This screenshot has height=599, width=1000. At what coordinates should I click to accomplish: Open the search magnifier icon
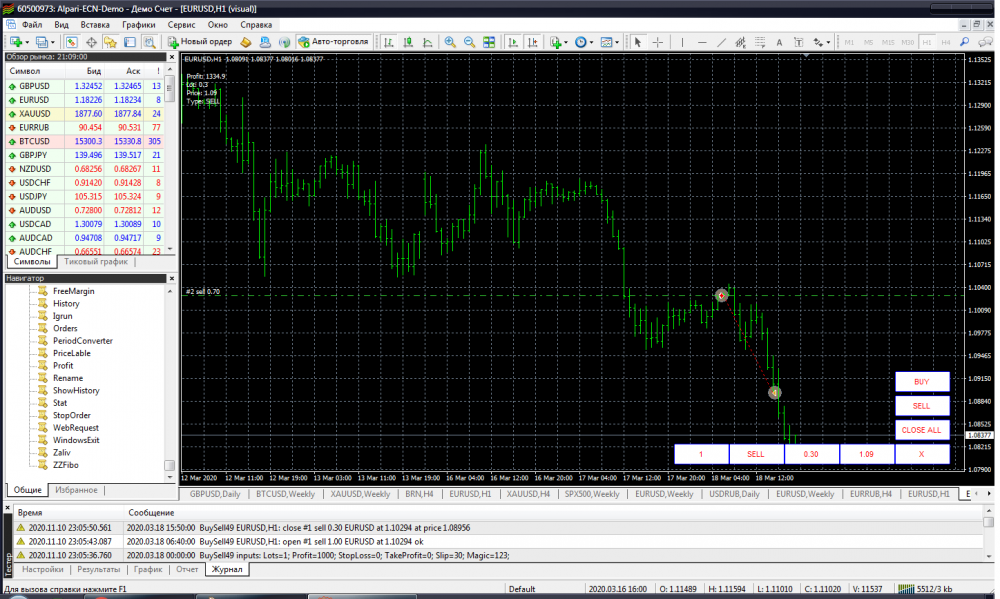click(x=964, y=42)
